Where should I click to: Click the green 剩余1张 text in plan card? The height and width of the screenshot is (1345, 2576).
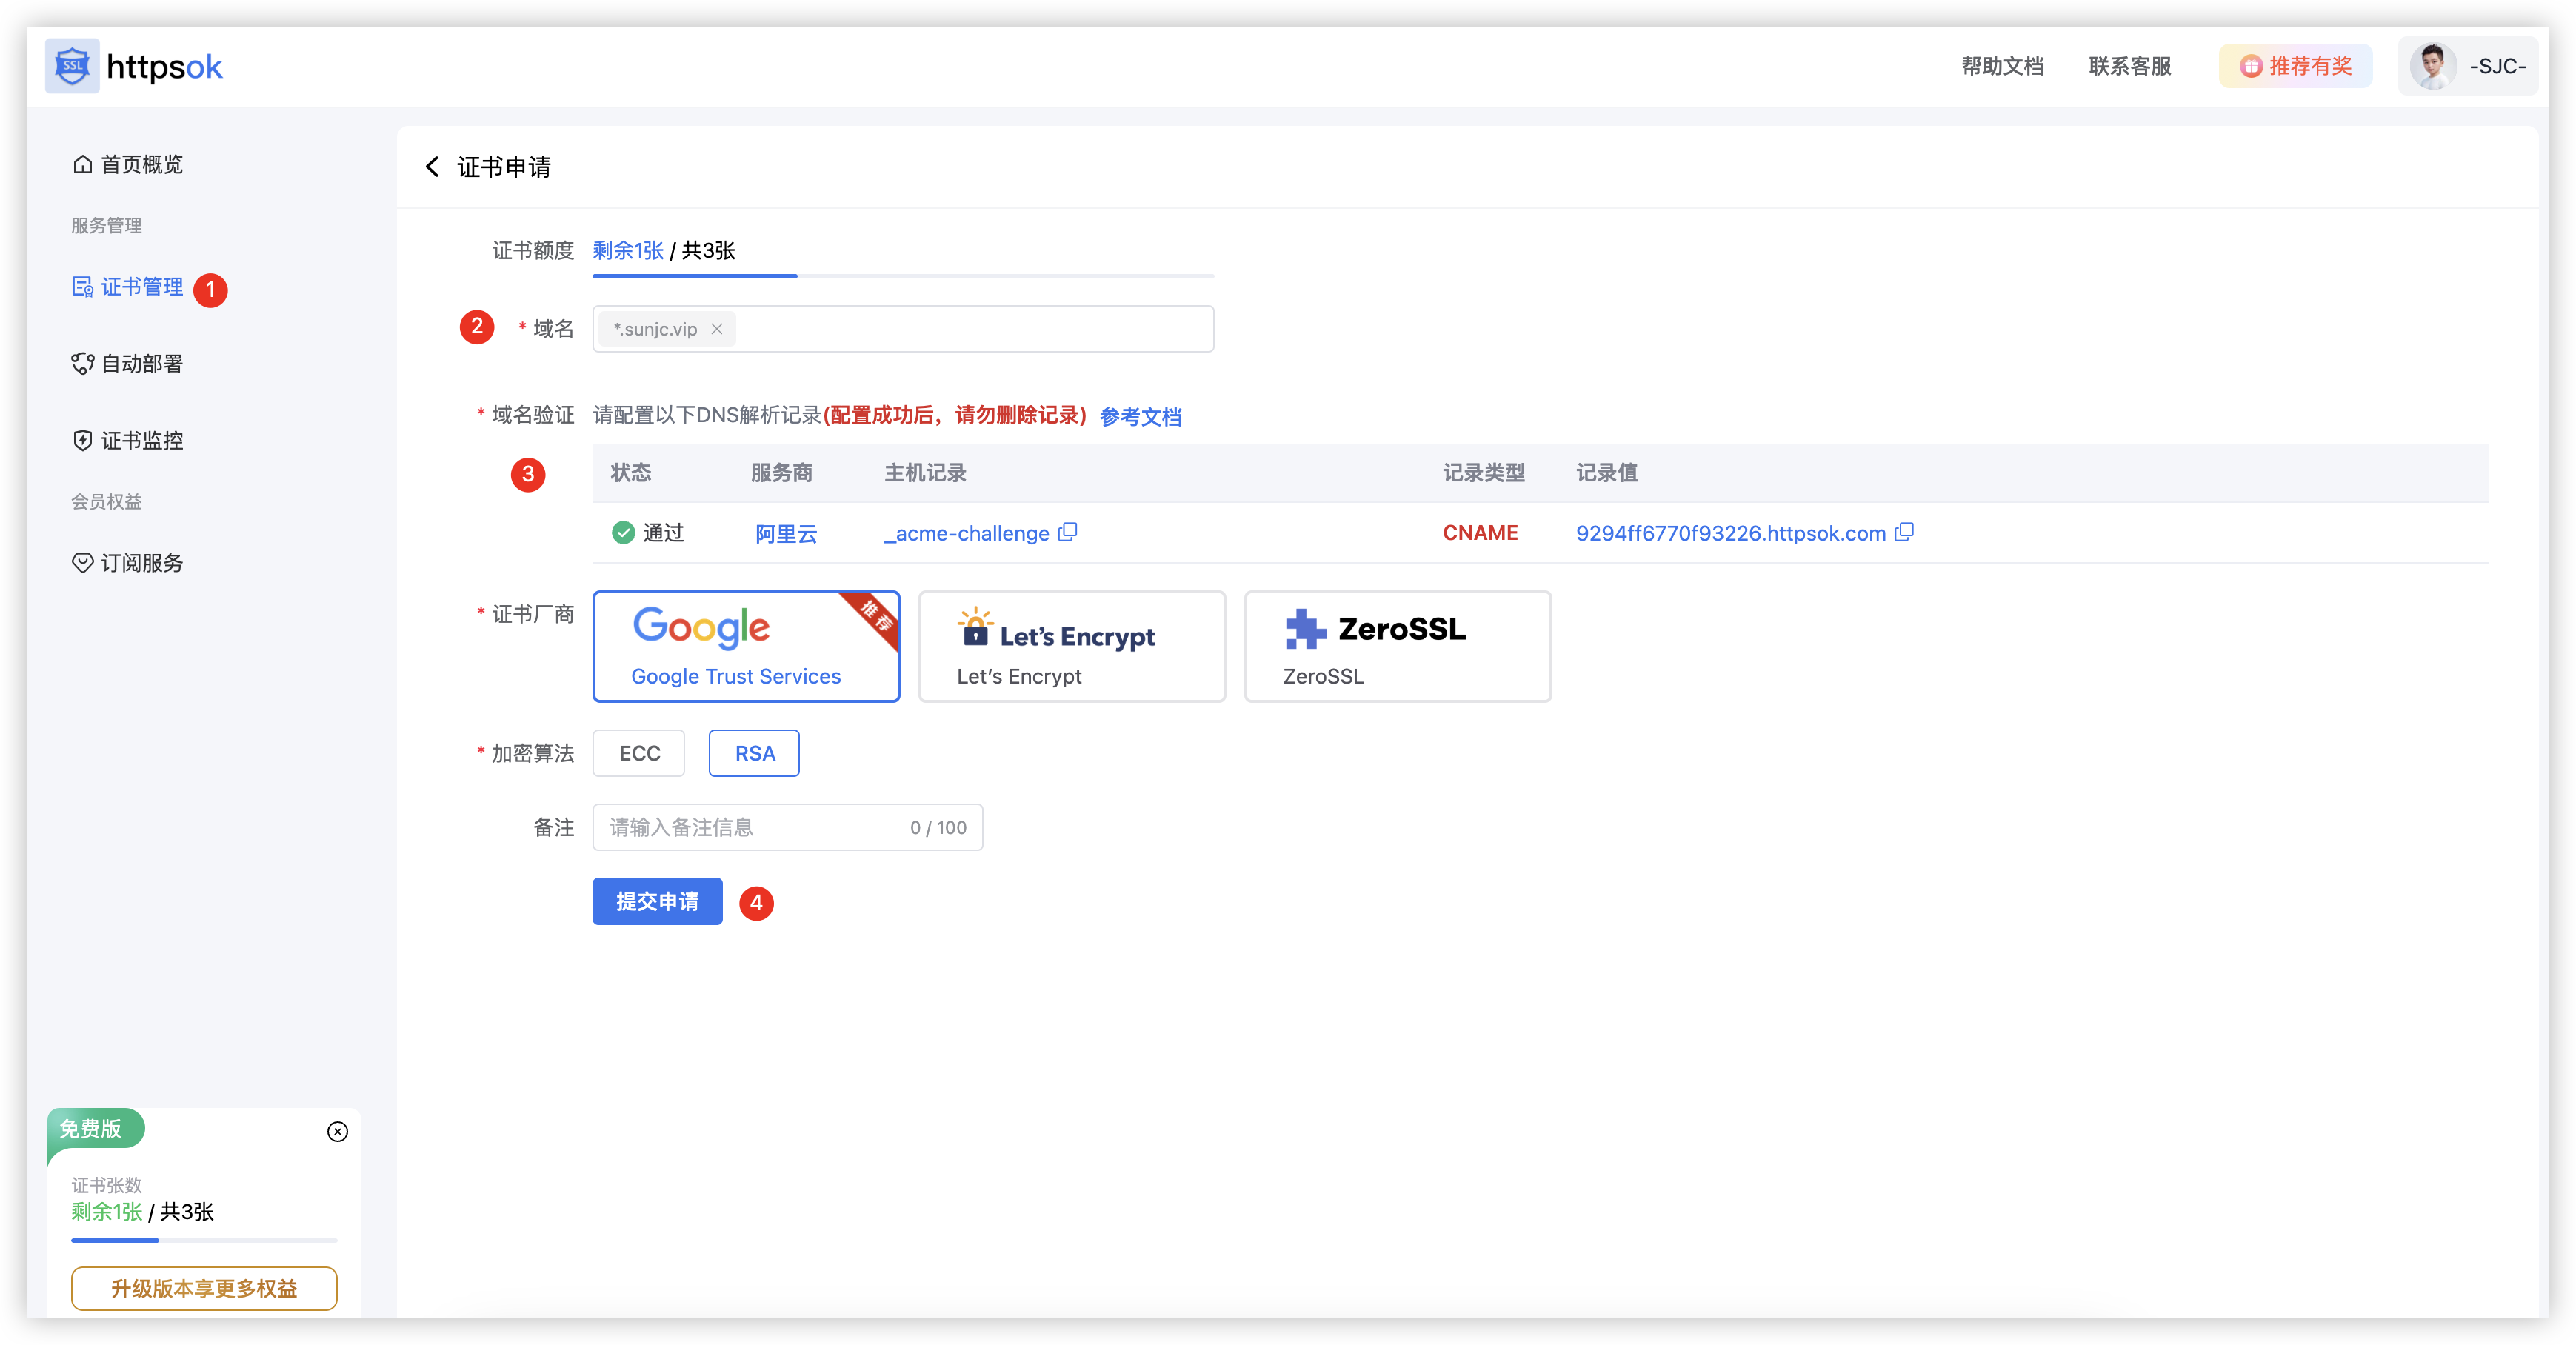[107, 1211]
